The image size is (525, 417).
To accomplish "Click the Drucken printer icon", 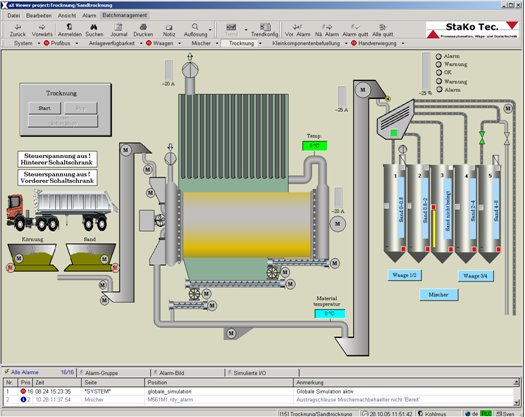I will click(143, 27).
